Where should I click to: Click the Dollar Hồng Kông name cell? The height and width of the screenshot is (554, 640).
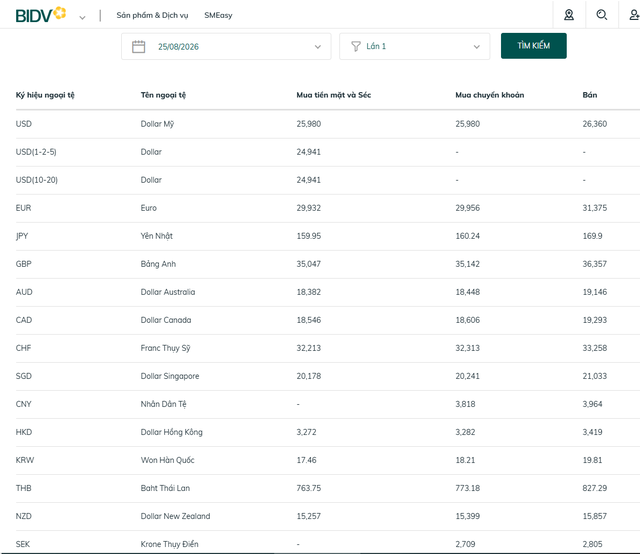[x=171, y=432]
